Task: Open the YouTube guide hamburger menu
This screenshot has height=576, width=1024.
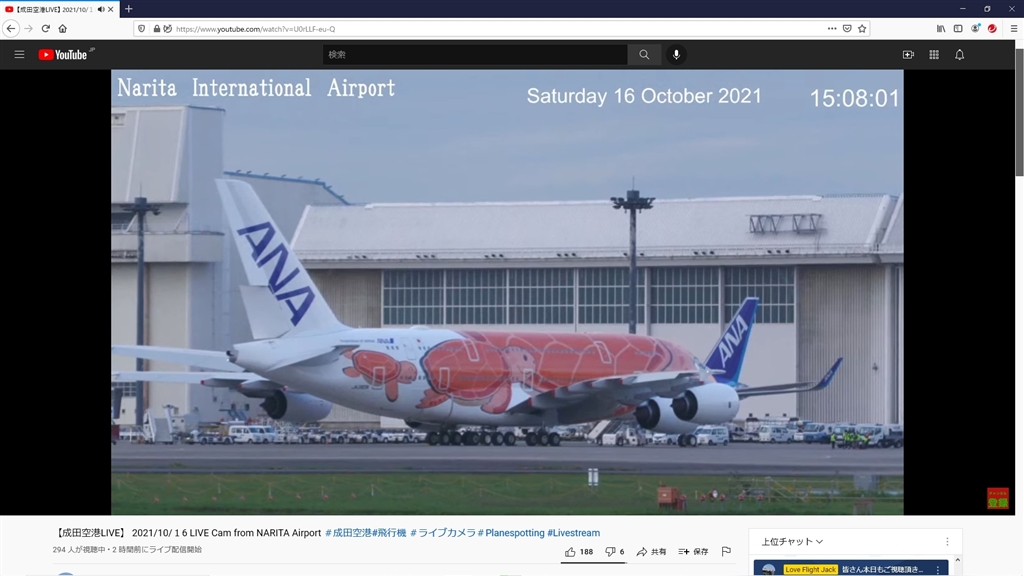Action: pyautogui.click(x=20, y=55)
